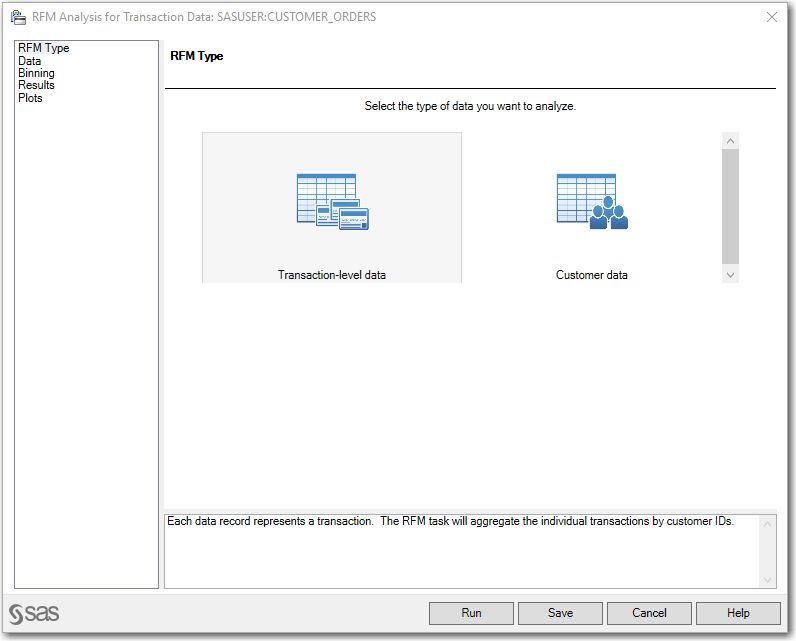Click the RFM task icon in title bar
Image resolution: width=796 pixels, height=641 pixels.
[18, 17]
